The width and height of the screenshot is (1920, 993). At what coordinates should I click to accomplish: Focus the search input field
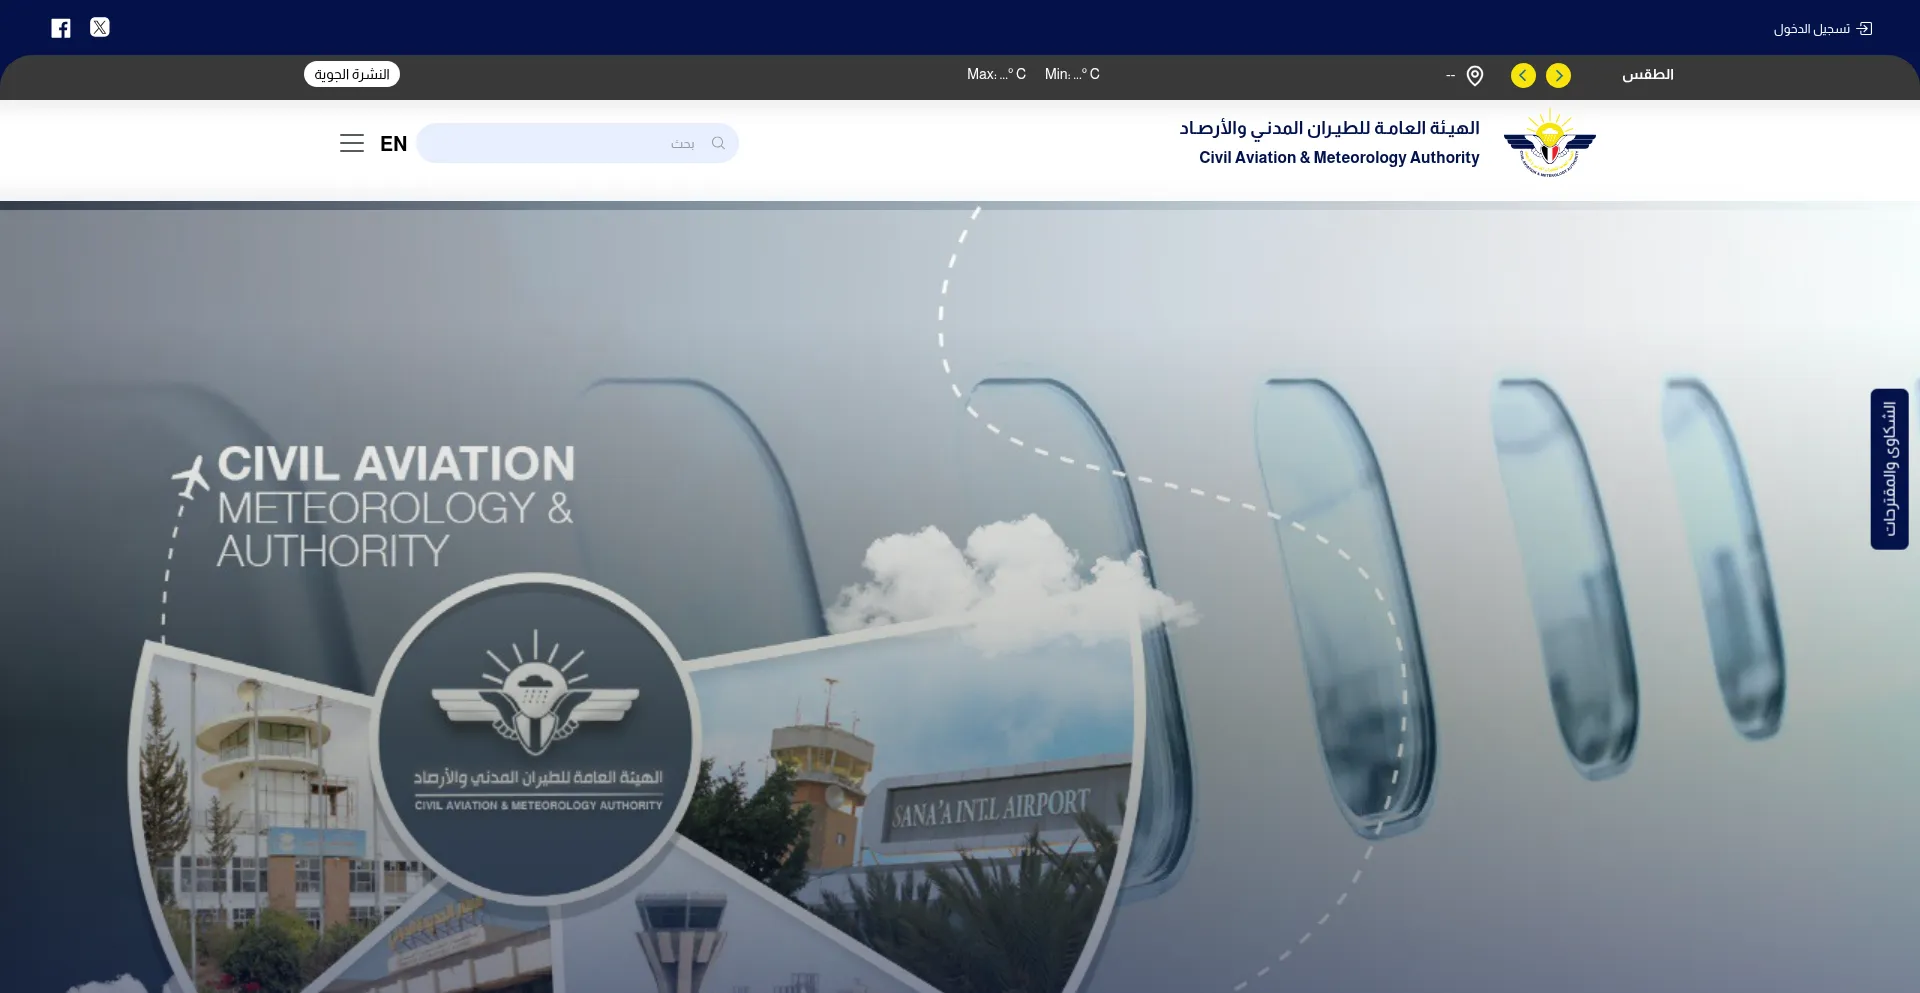tap(577, 143)
